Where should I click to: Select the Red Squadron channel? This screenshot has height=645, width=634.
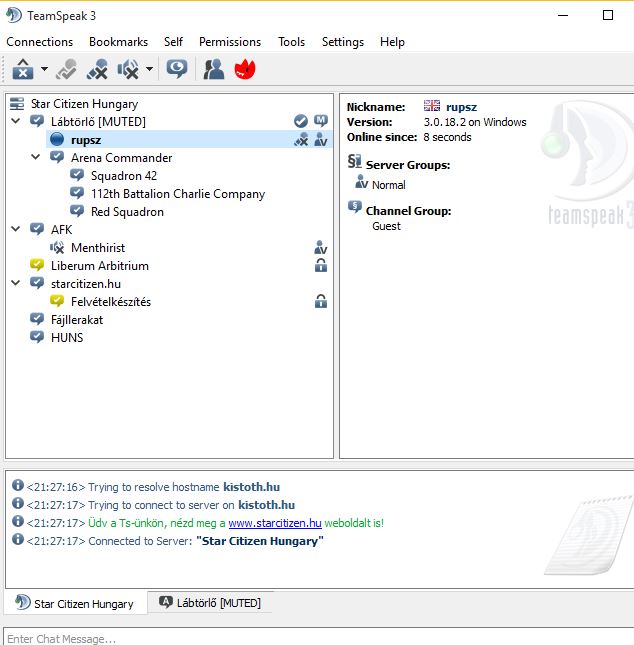pyautogui.click(x=127, y=212)
